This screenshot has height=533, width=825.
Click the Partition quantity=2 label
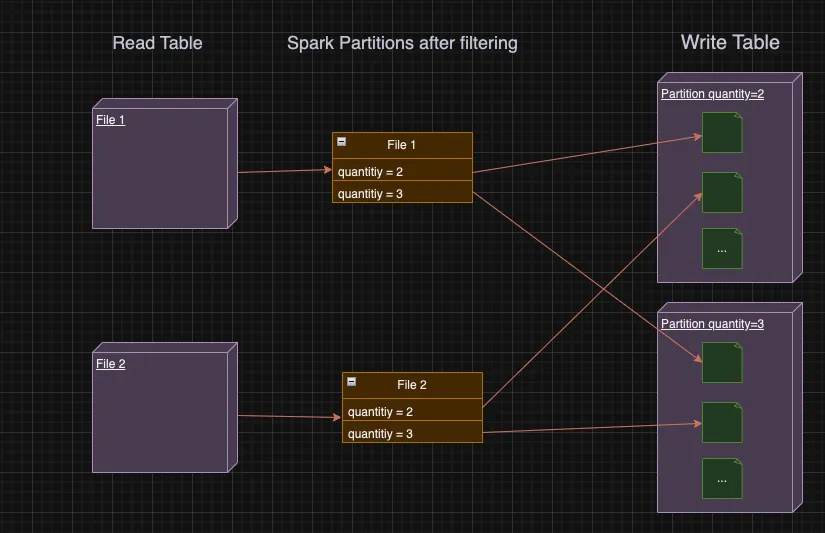[x=712, y=94]
